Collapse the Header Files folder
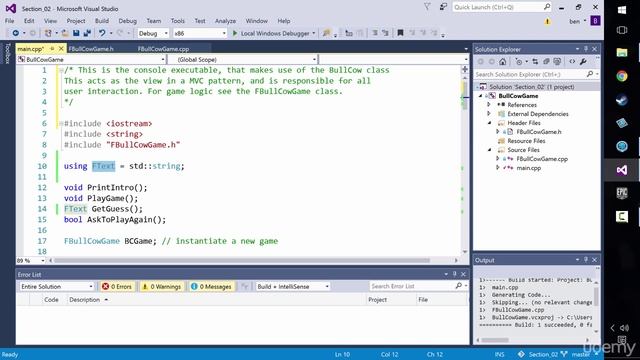 pyautogui.click(x=489, y=123)
